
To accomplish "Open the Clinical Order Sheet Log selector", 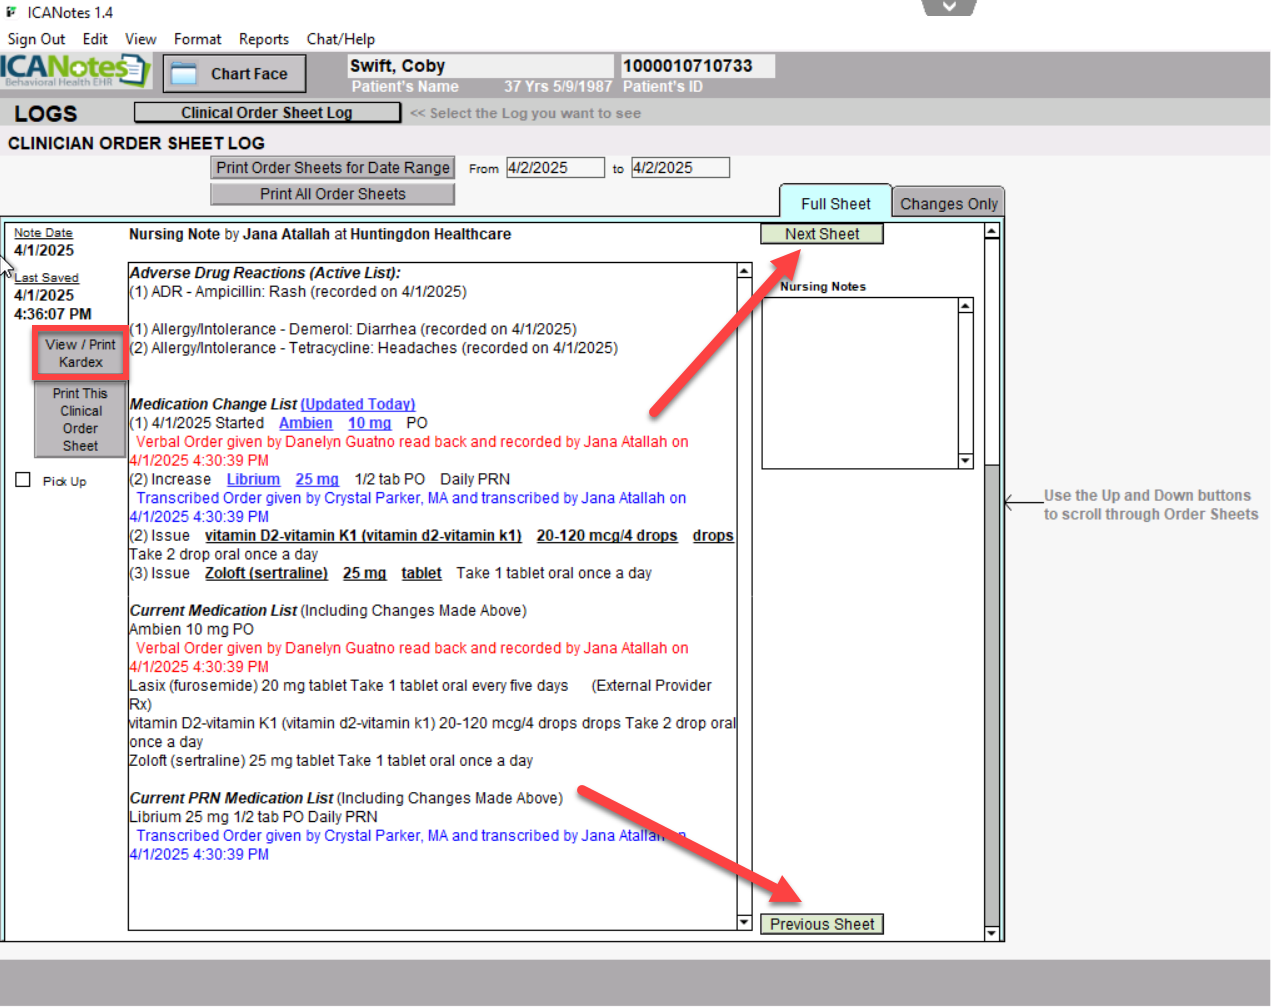I will [267, 112].
